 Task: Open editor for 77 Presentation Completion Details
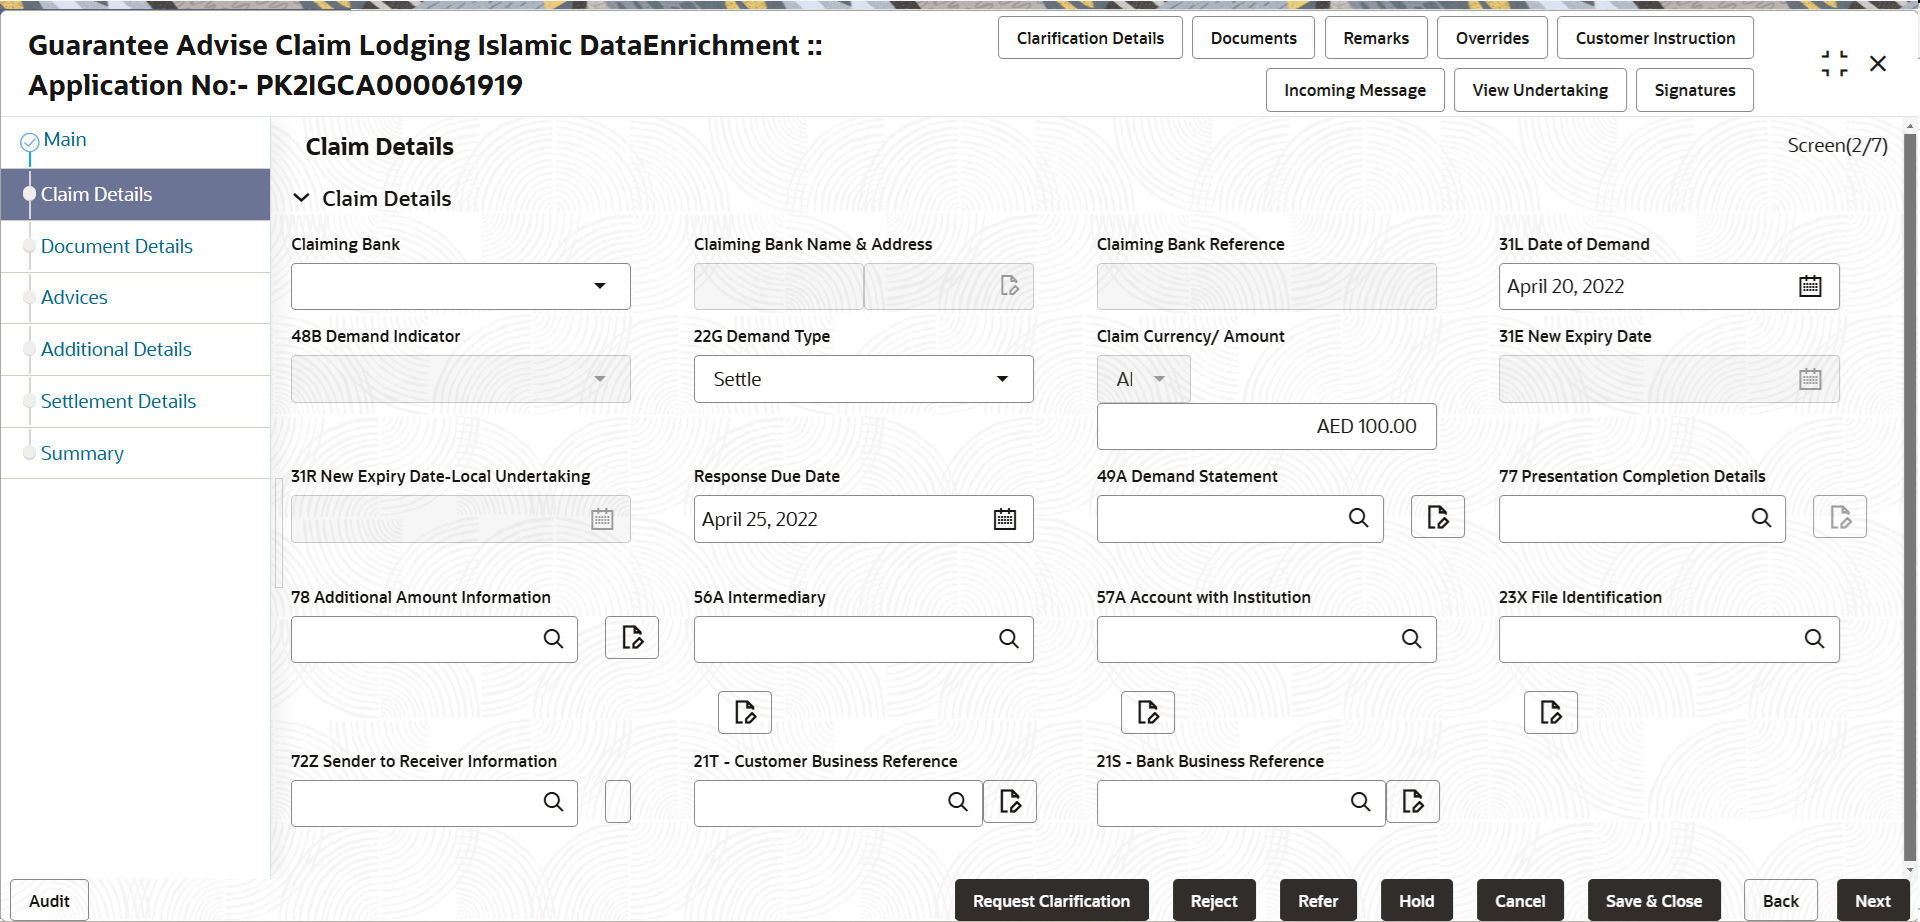[1839, 517]
